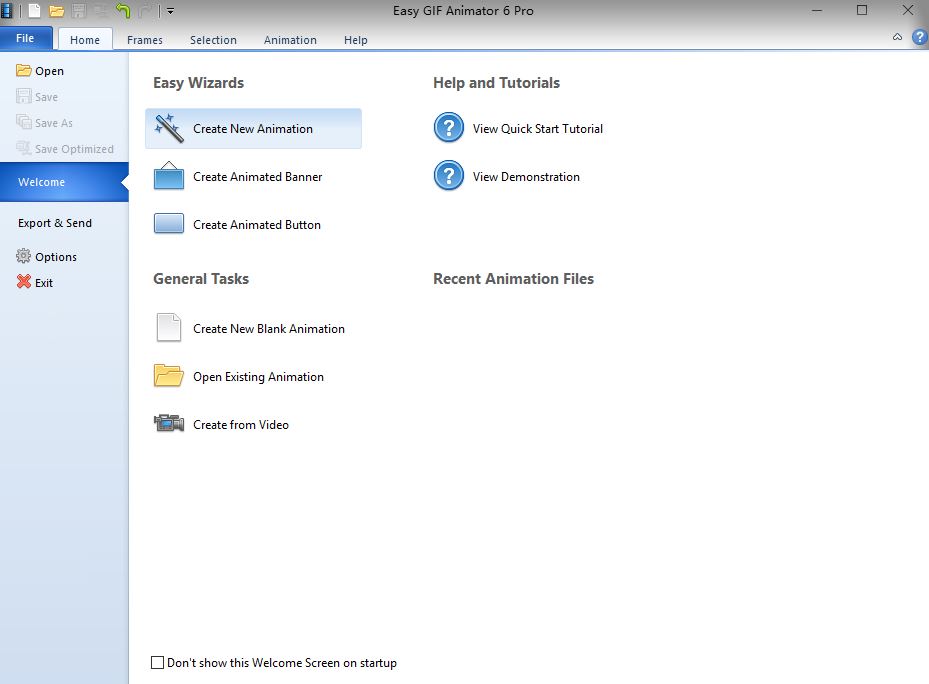Viewport: 929px width, 684px height.
Task: Launch the Create Animated Button wizard
Action: click(x=253, y=225)
